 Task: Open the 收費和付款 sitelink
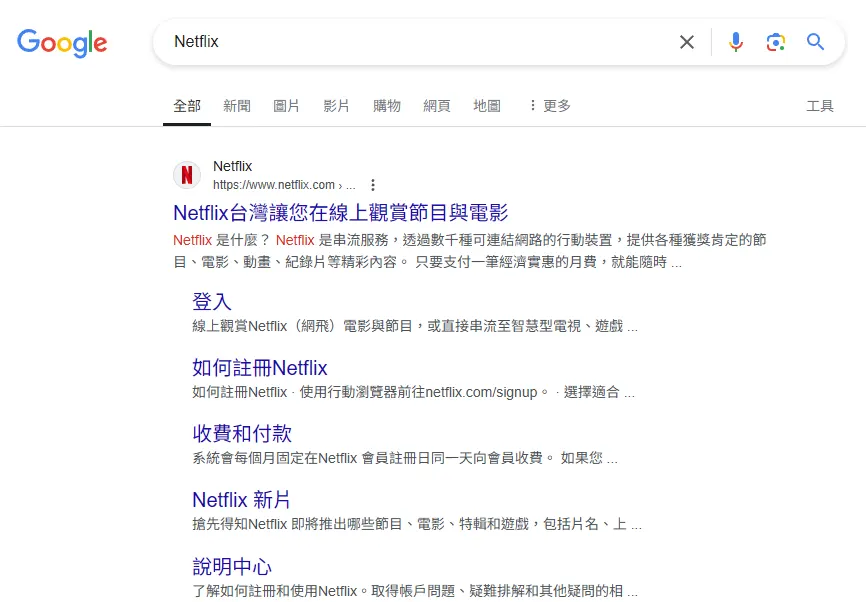point(242,434)
